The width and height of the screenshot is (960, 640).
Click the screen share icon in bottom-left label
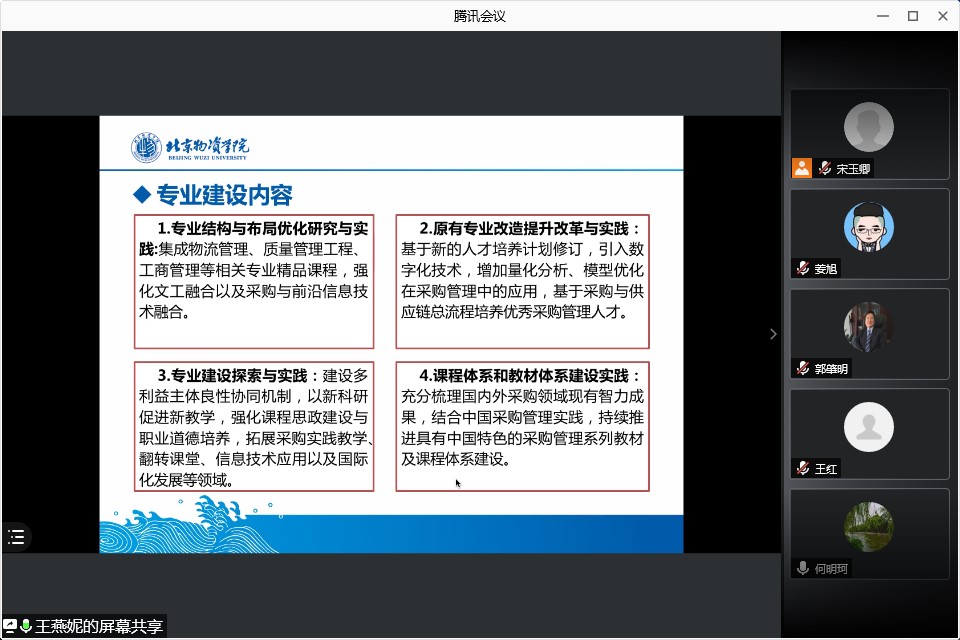(x=10, y=626)
